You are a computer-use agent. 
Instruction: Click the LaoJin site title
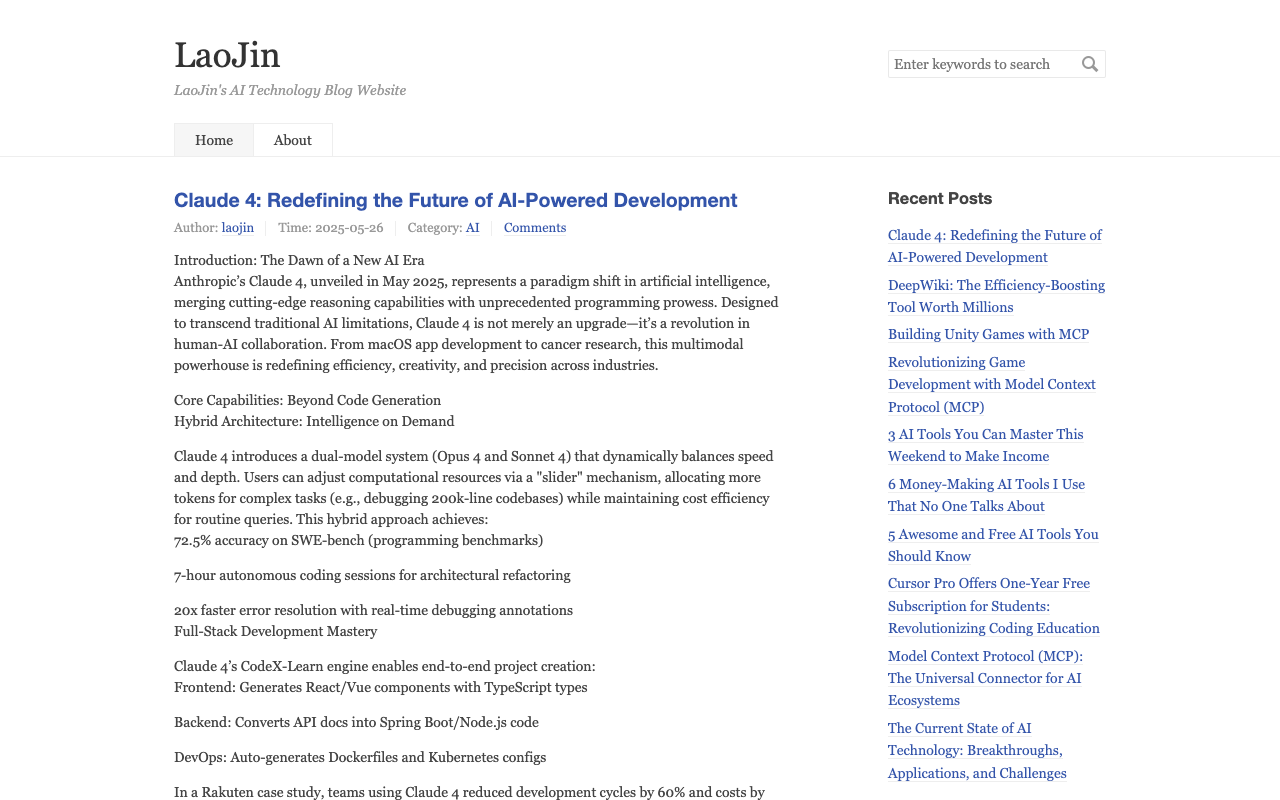point(227,56)
